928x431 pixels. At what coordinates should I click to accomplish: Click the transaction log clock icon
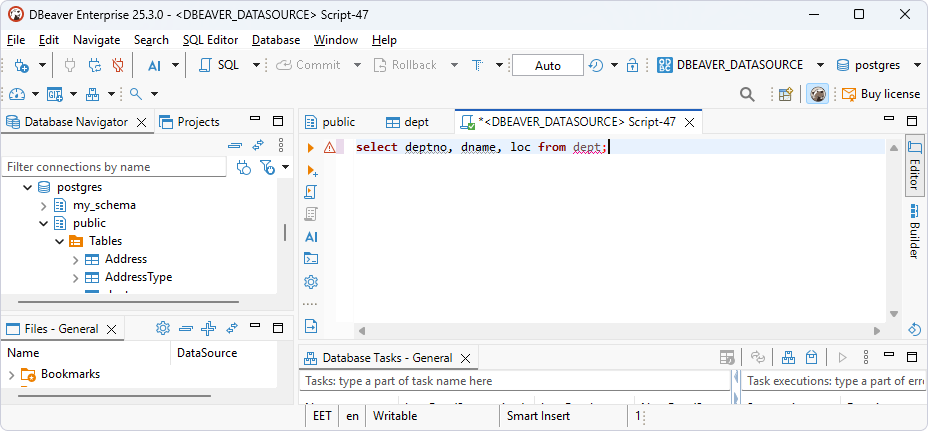point(596,65)
